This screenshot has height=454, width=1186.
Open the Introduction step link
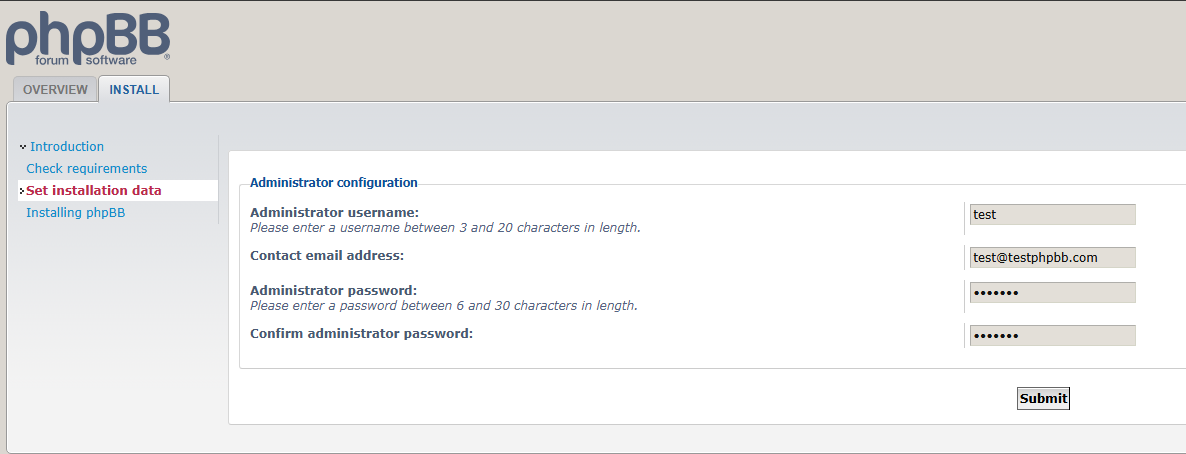67,146
